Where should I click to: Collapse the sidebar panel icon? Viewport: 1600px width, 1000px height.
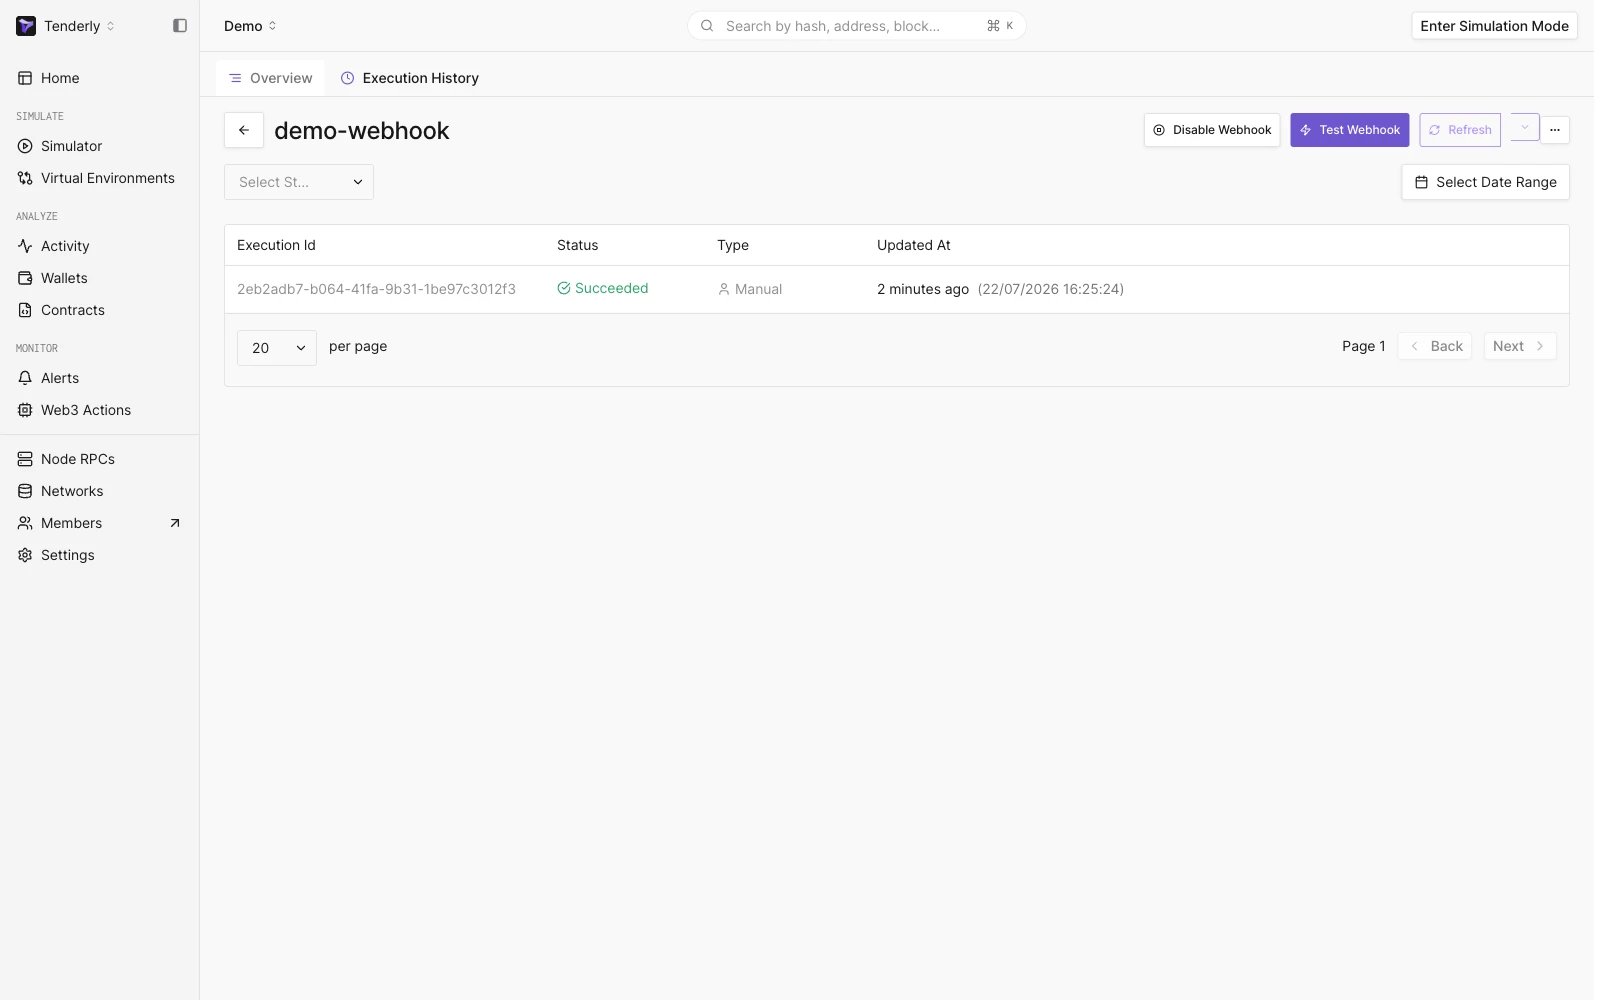coord(180,26)
